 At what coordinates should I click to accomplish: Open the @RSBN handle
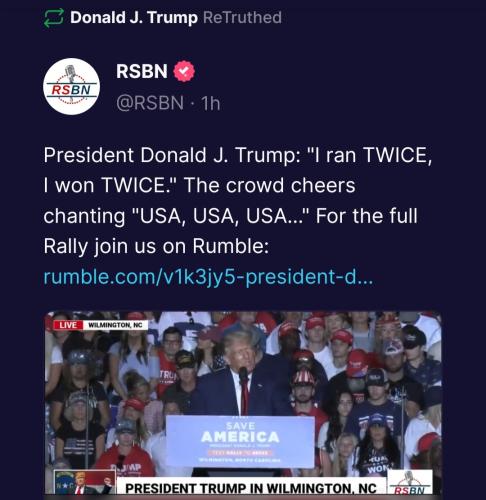[x=150, y=103]
